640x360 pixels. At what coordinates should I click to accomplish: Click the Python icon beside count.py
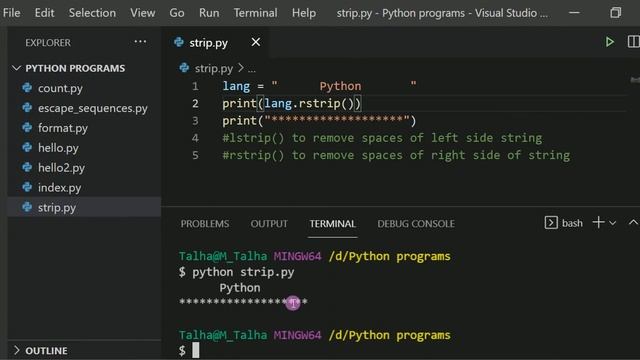[x=27, y=88]
